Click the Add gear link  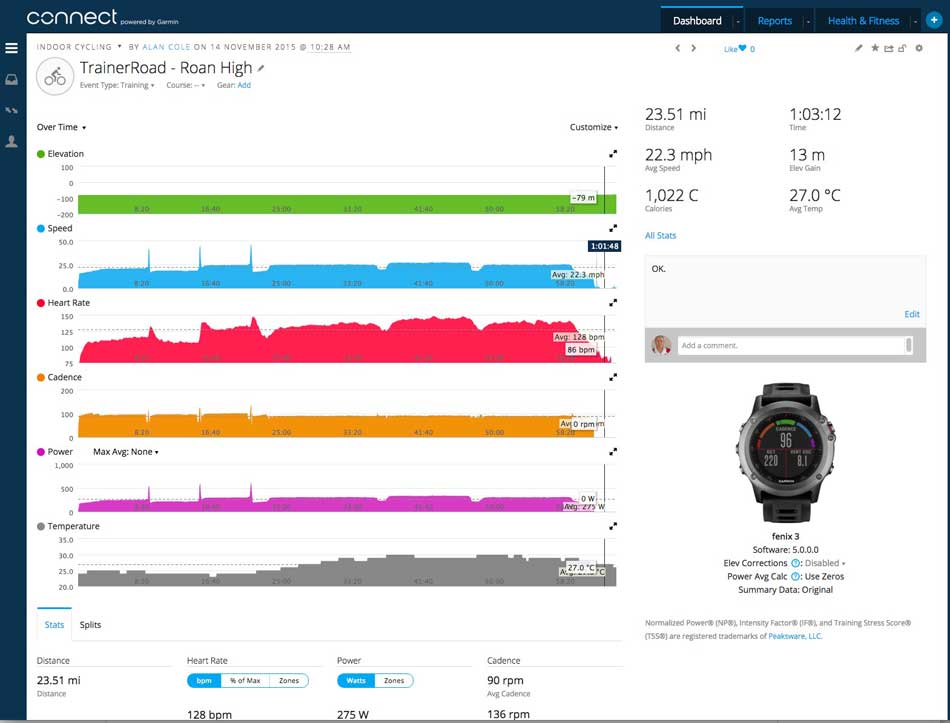click(244, 85)
